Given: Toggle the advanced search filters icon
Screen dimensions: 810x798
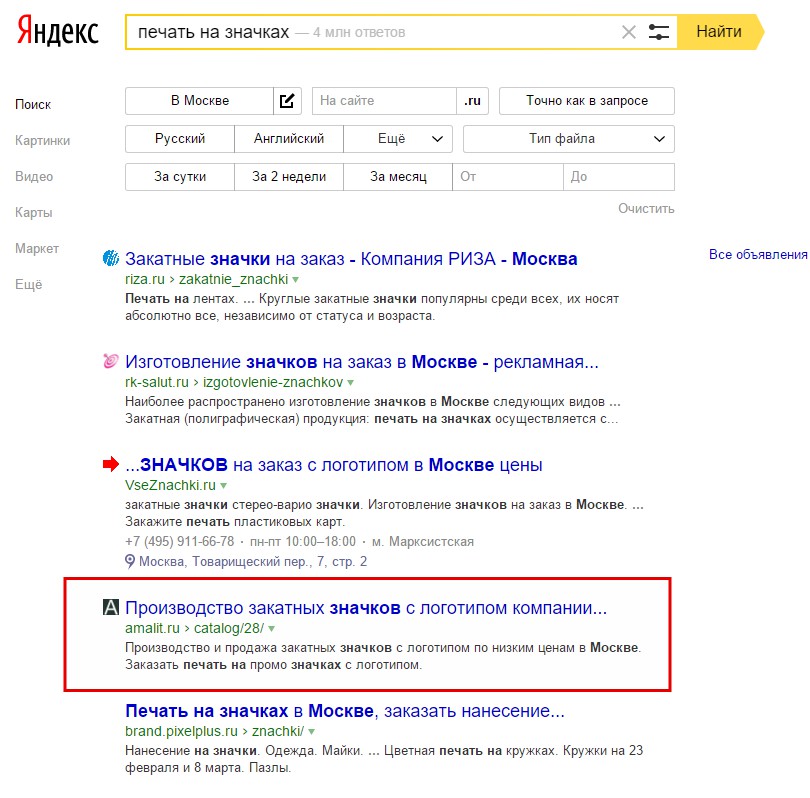Looking at the screenshot, I should point(659,32).
